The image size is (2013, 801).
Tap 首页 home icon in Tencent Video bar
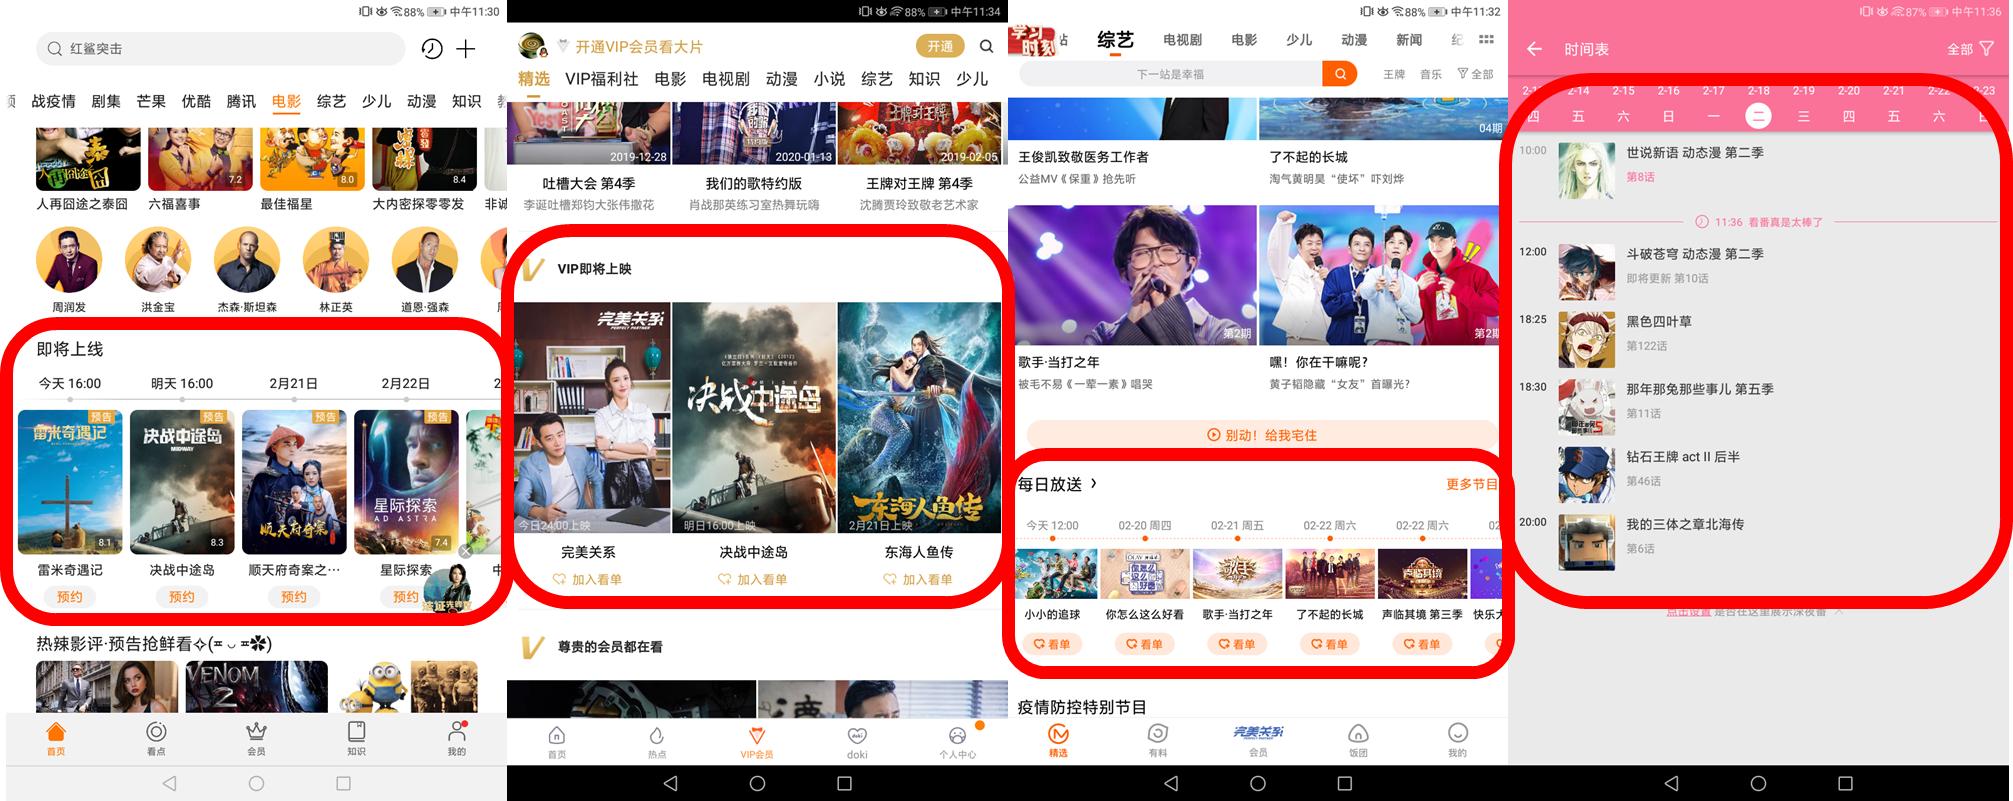557,742
